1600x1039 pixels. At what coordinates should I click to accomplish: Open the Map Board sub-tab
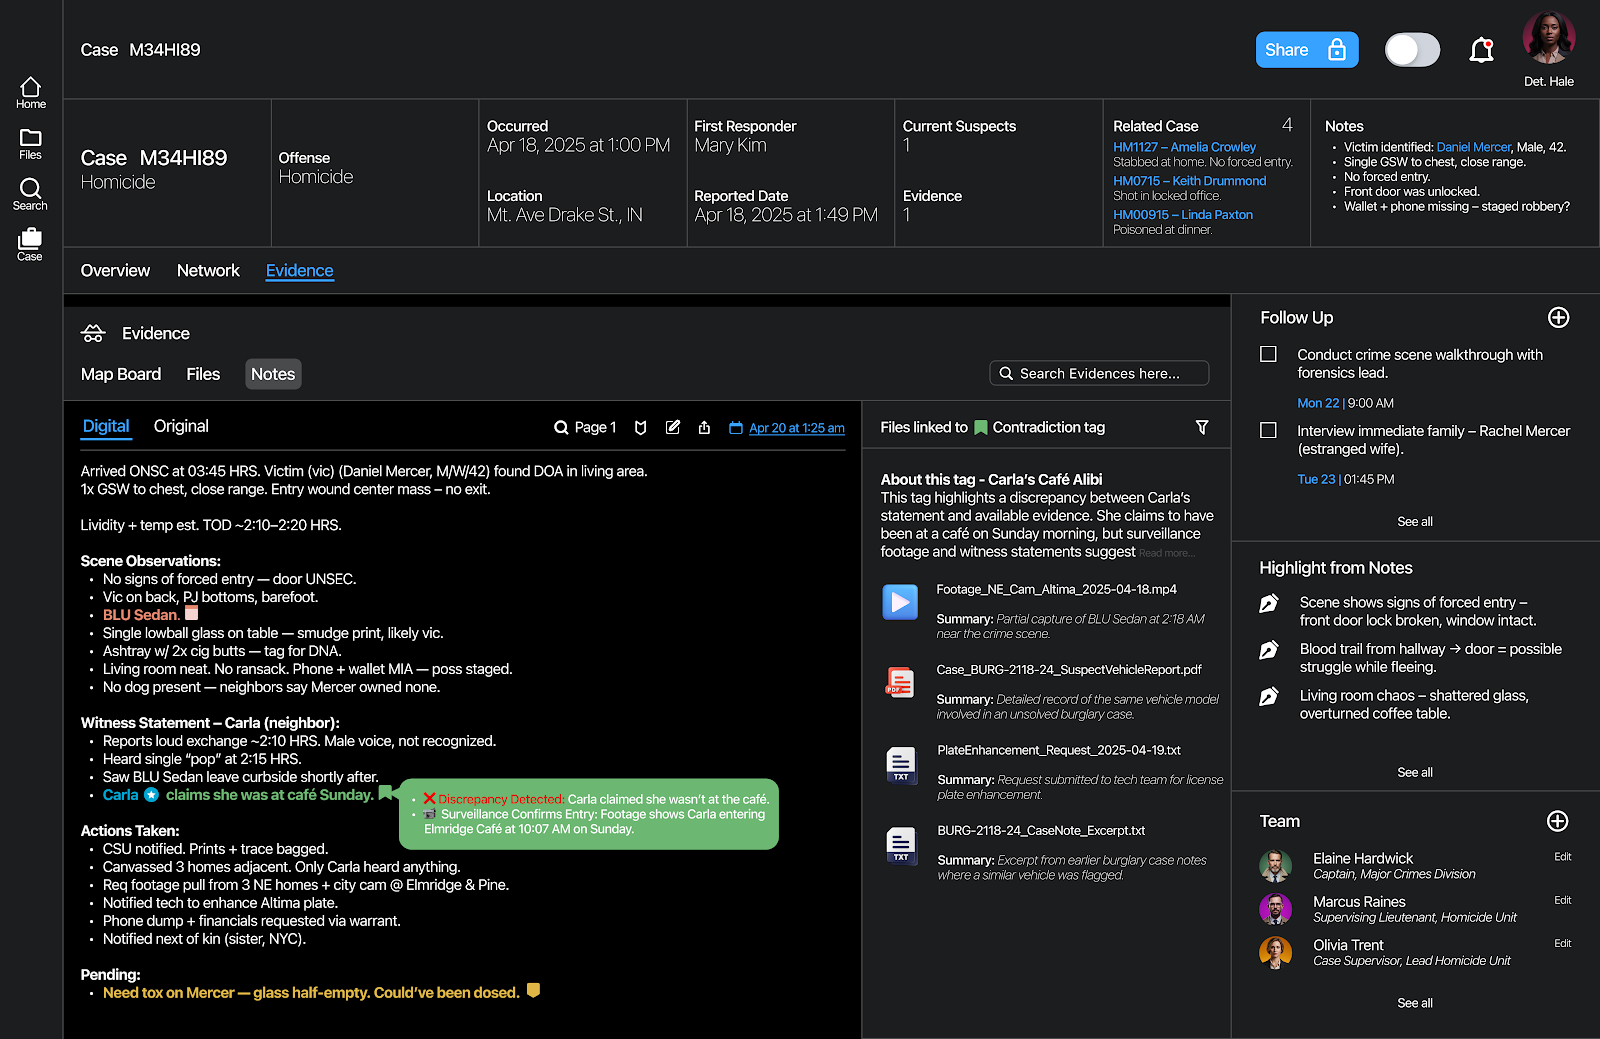coord(121,374)
